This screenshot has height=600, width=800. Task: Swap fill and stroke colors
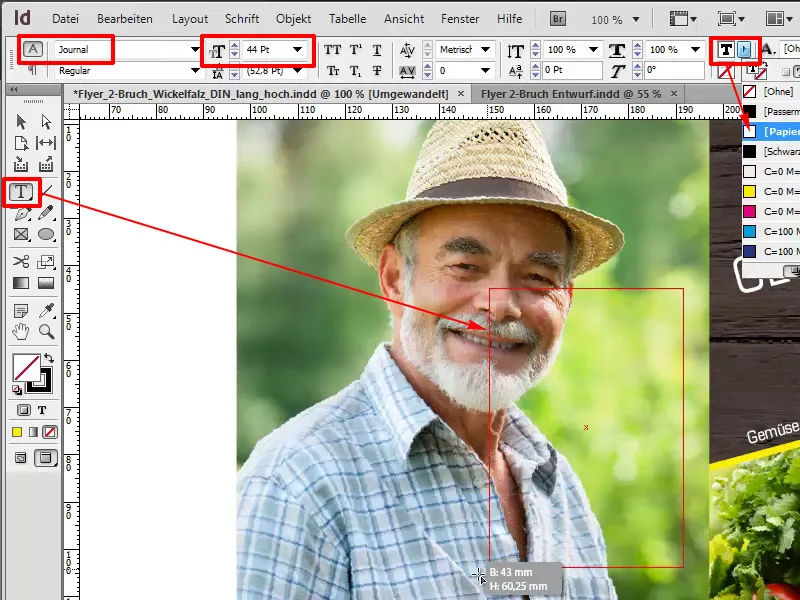(x=49, y=358)
